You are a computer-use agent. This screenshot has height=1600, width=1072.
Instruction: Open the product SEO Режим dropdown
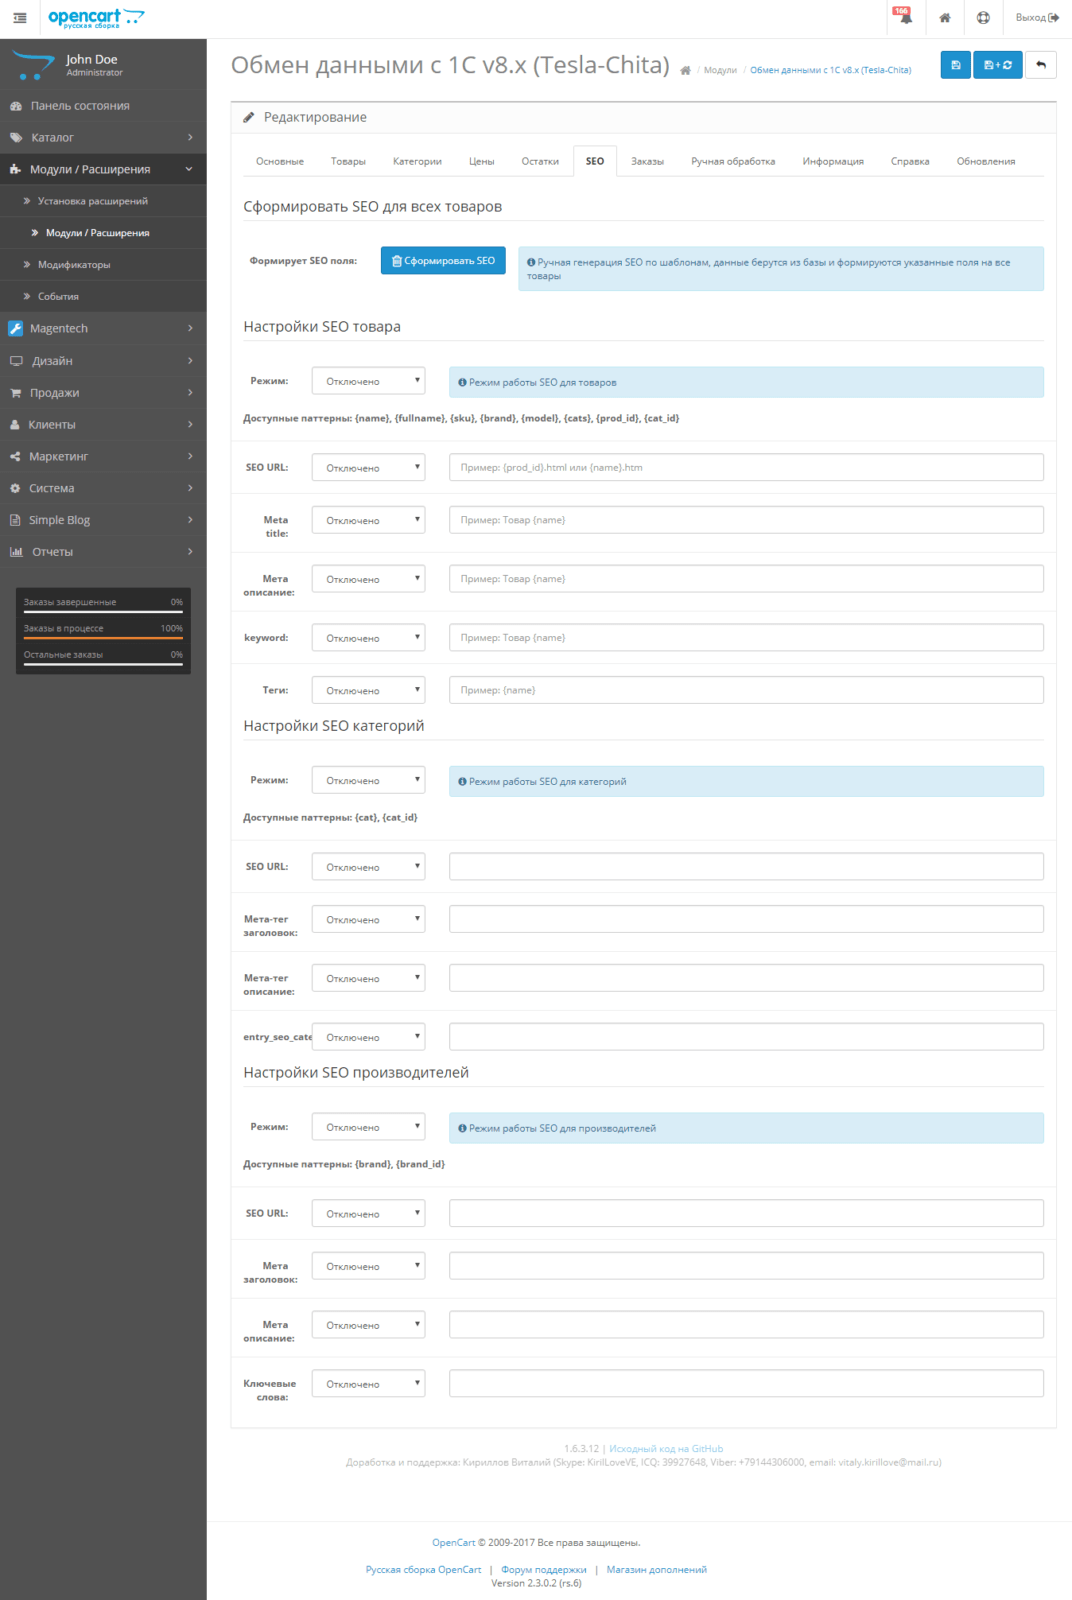(x=368, y=381)
